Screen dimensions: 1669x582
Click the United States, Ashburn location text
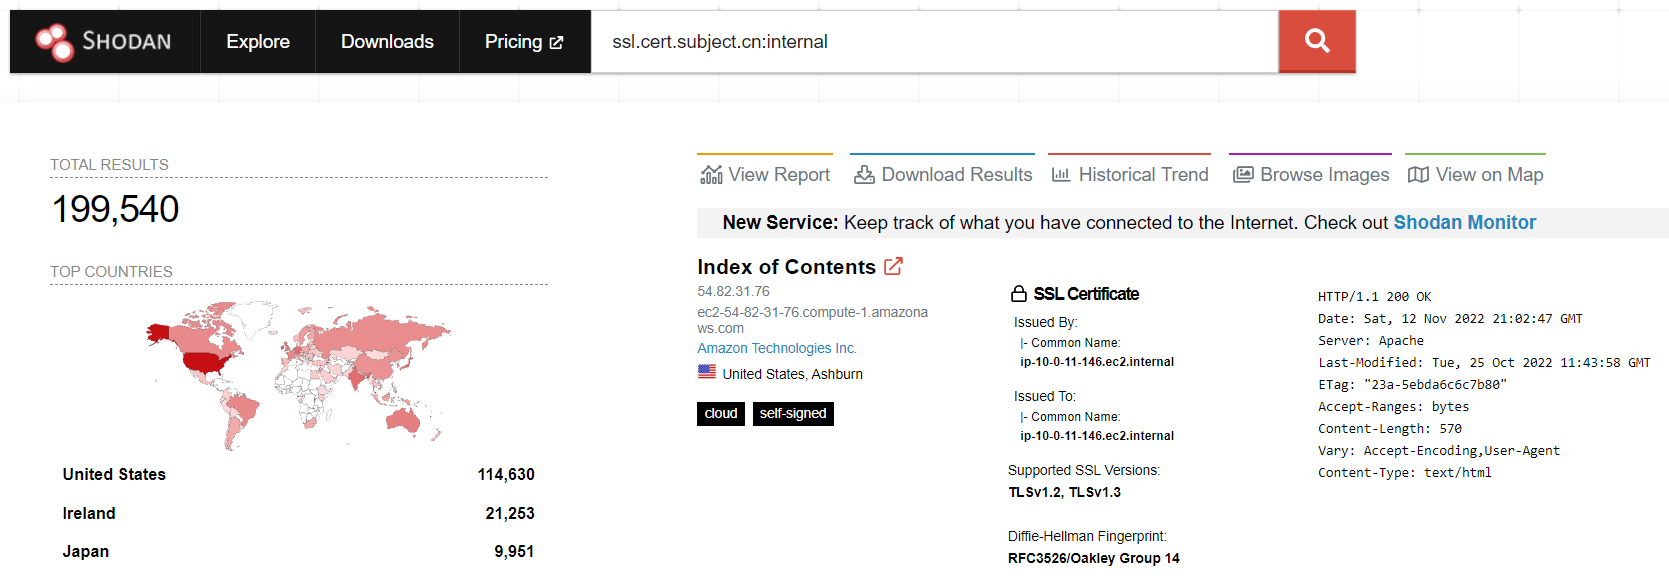(x=792, y=374)
